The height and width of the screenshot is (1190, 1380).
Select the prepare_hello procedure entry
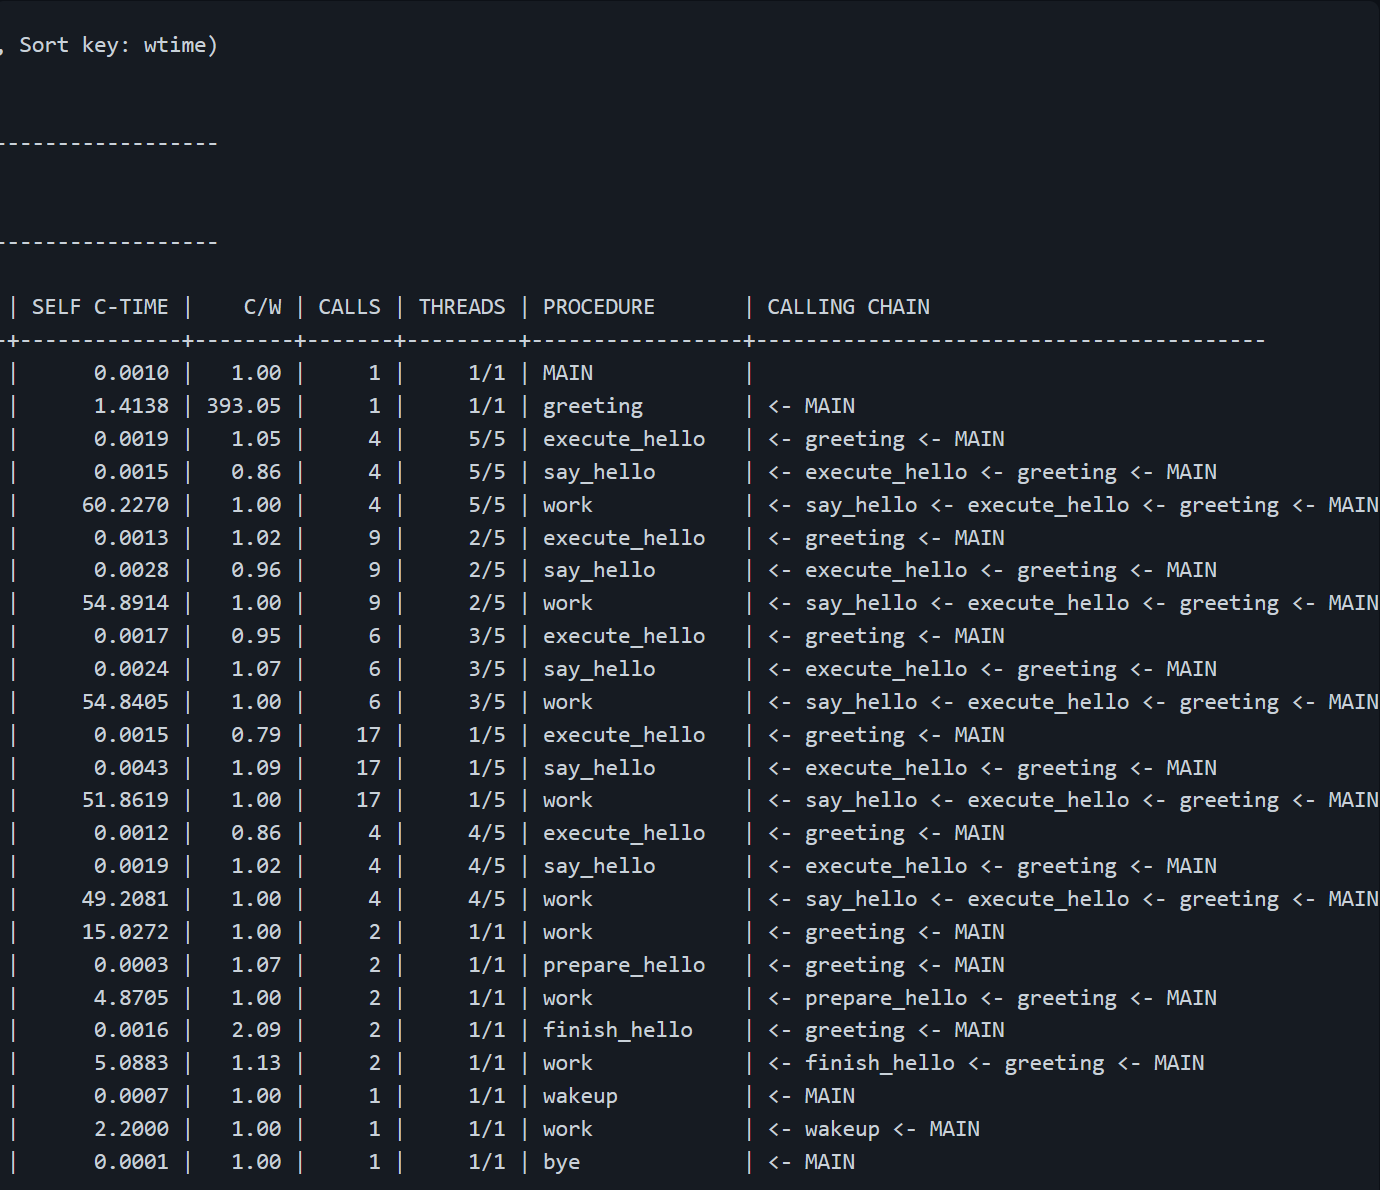[623, 965]
